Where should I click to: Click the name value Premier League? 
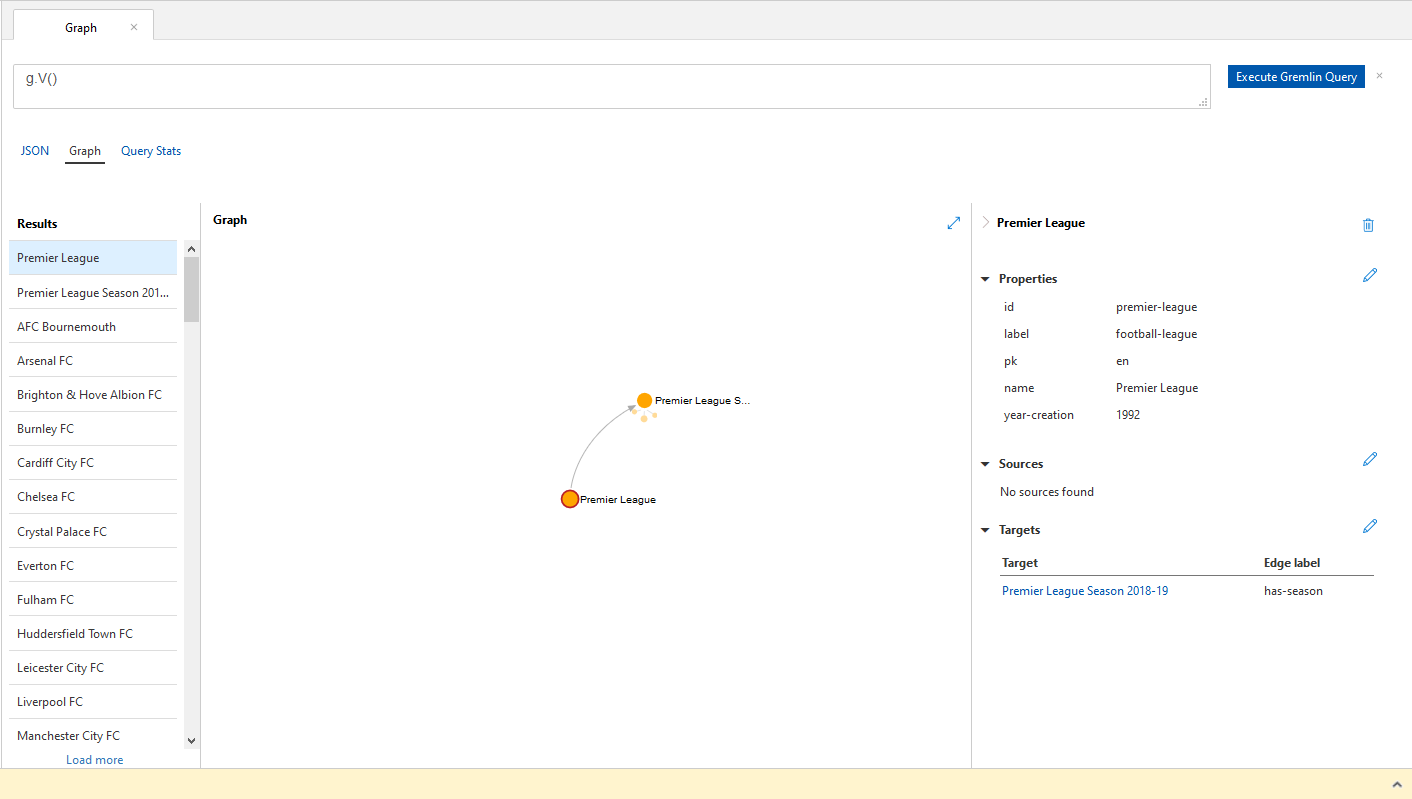click(1157, 388)
